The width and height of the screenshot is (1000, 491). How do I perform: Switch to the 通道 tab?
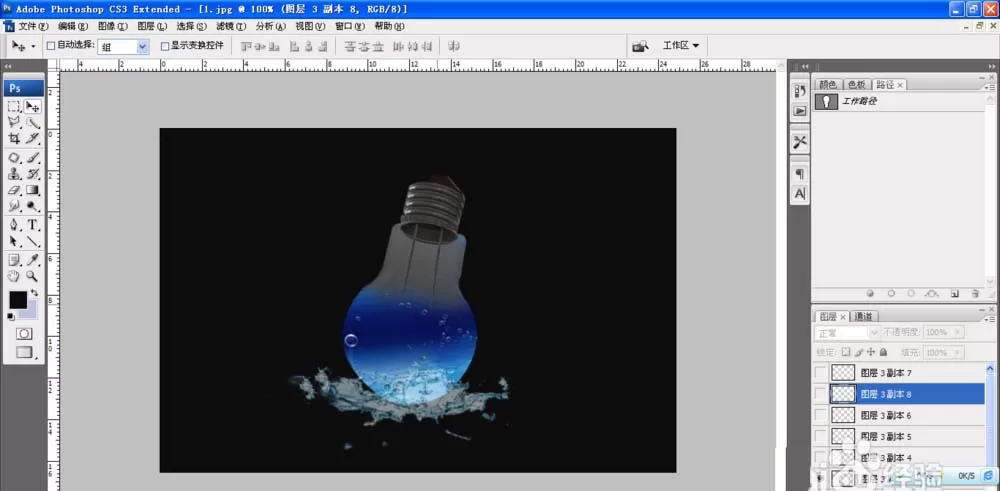(864, 316)
